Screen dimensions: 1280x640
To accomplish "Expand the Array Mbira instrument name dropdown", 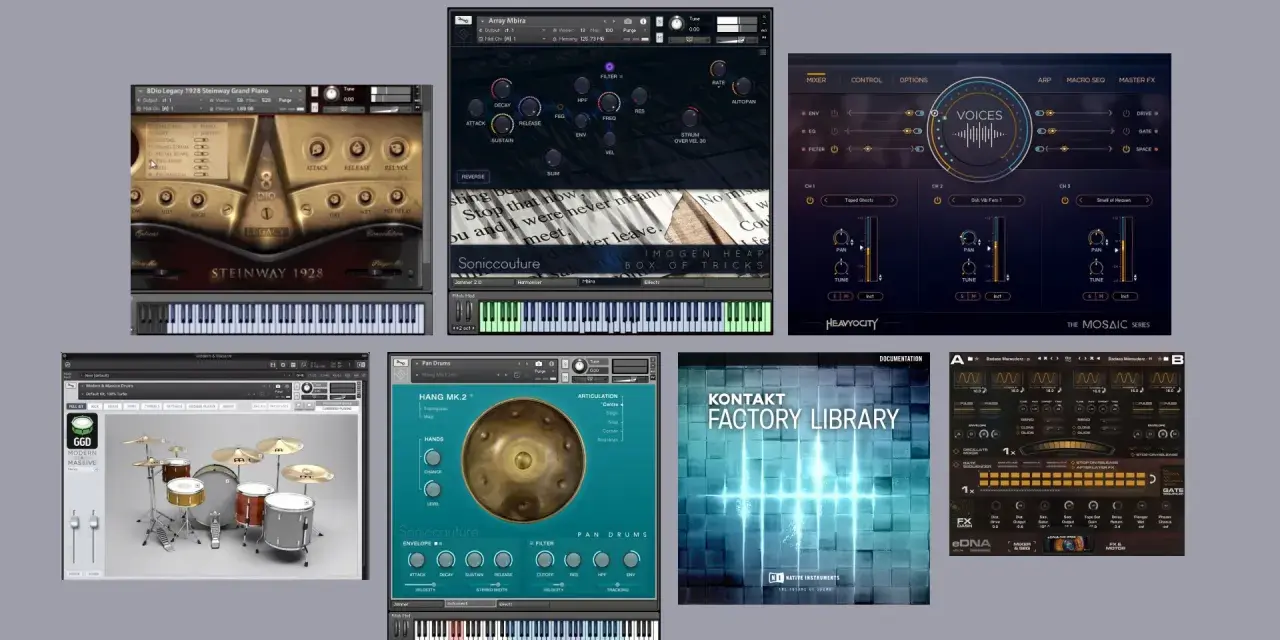I will pyautogui.click(x=482, y=21).
